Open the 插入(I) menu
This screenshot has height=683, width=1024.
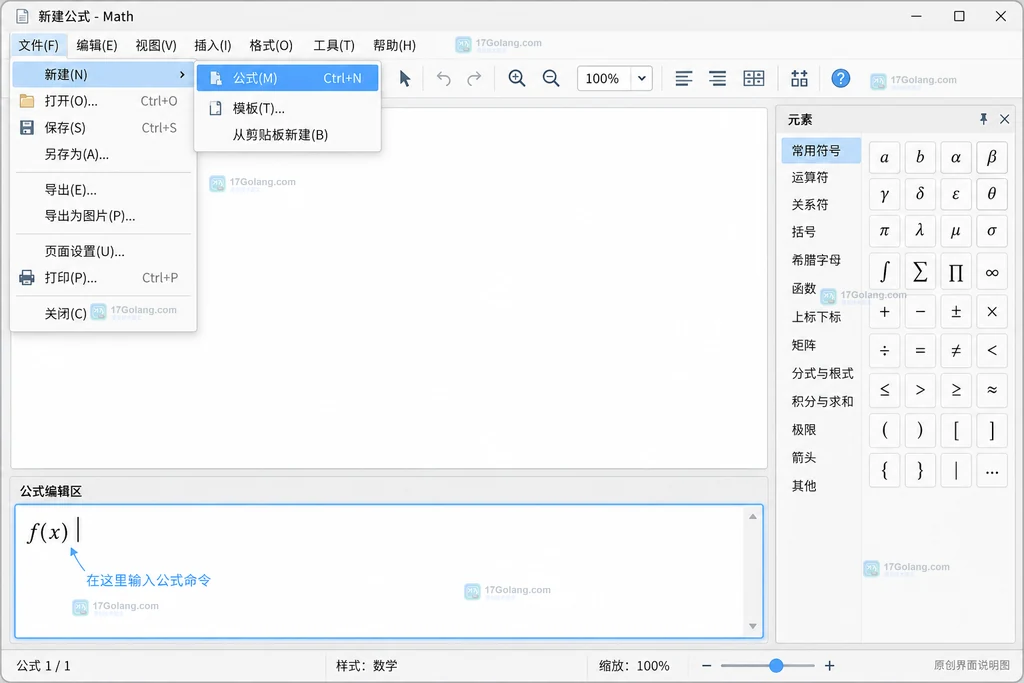tap(213, 45)
